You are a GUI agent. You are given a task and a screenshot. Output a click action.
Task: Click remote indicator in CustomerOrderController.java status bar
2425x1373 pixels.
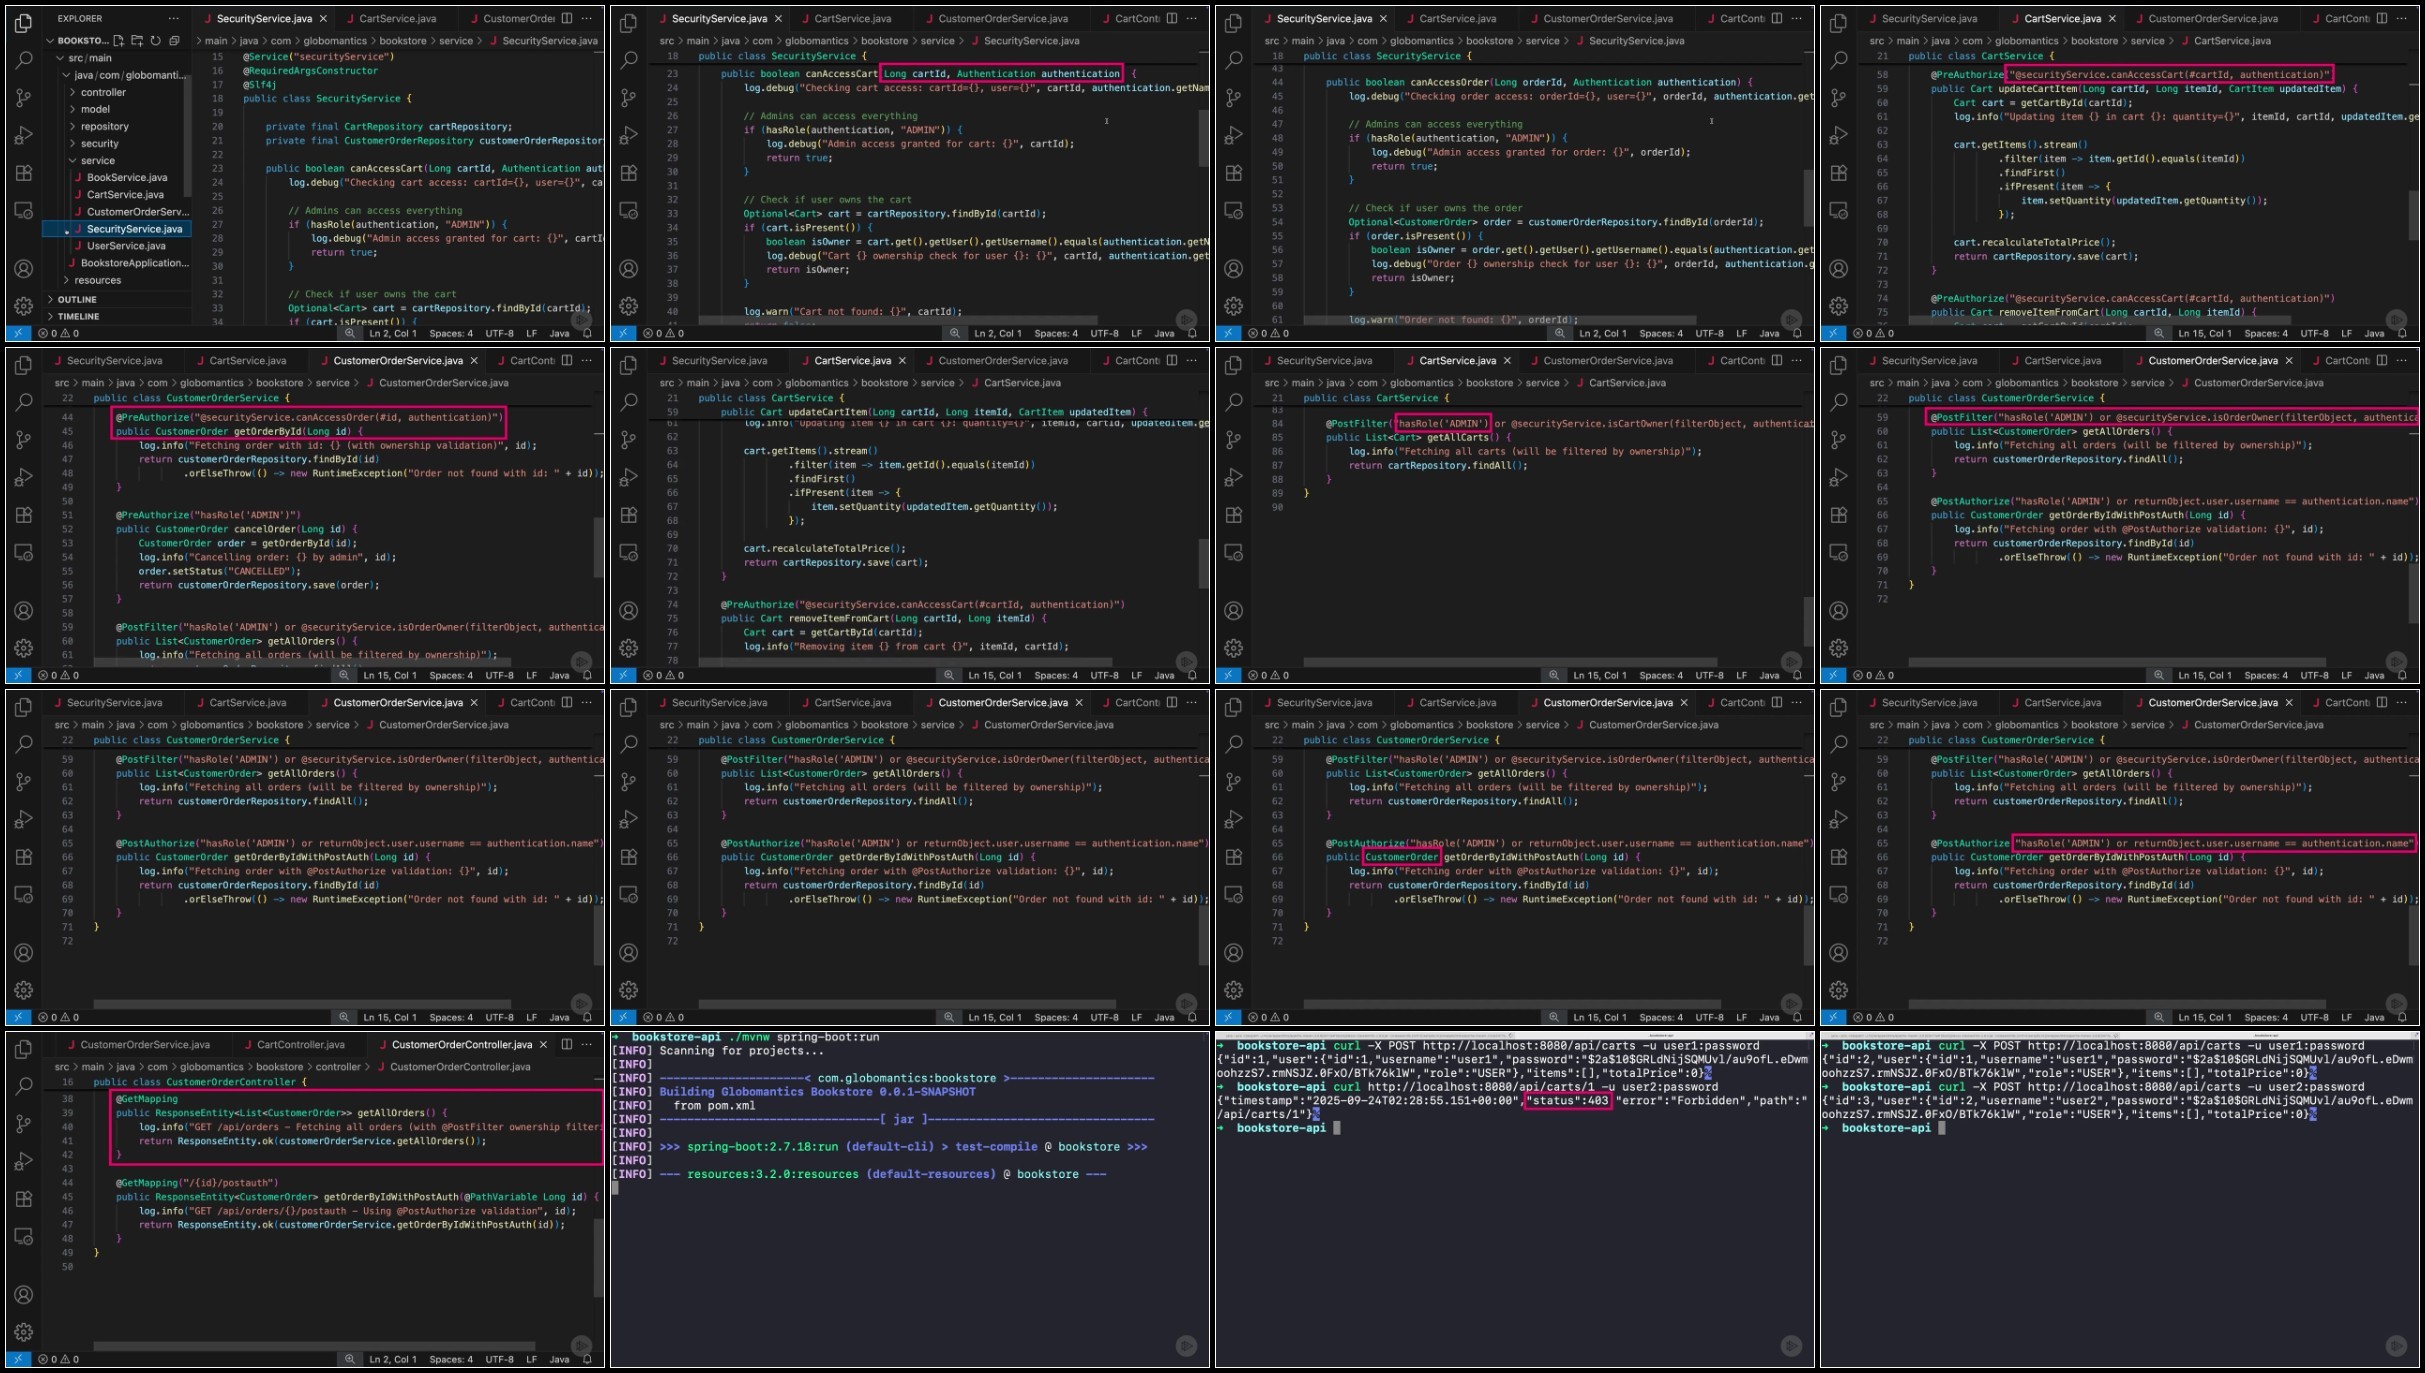point(18,1359)
